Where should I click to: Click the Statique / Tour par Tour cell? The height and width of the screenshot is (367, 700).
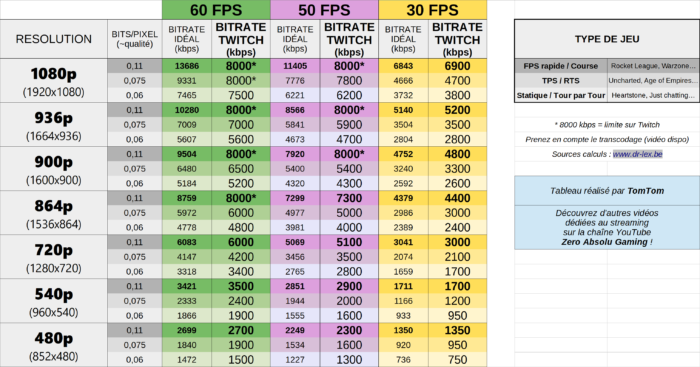point(561,95)
